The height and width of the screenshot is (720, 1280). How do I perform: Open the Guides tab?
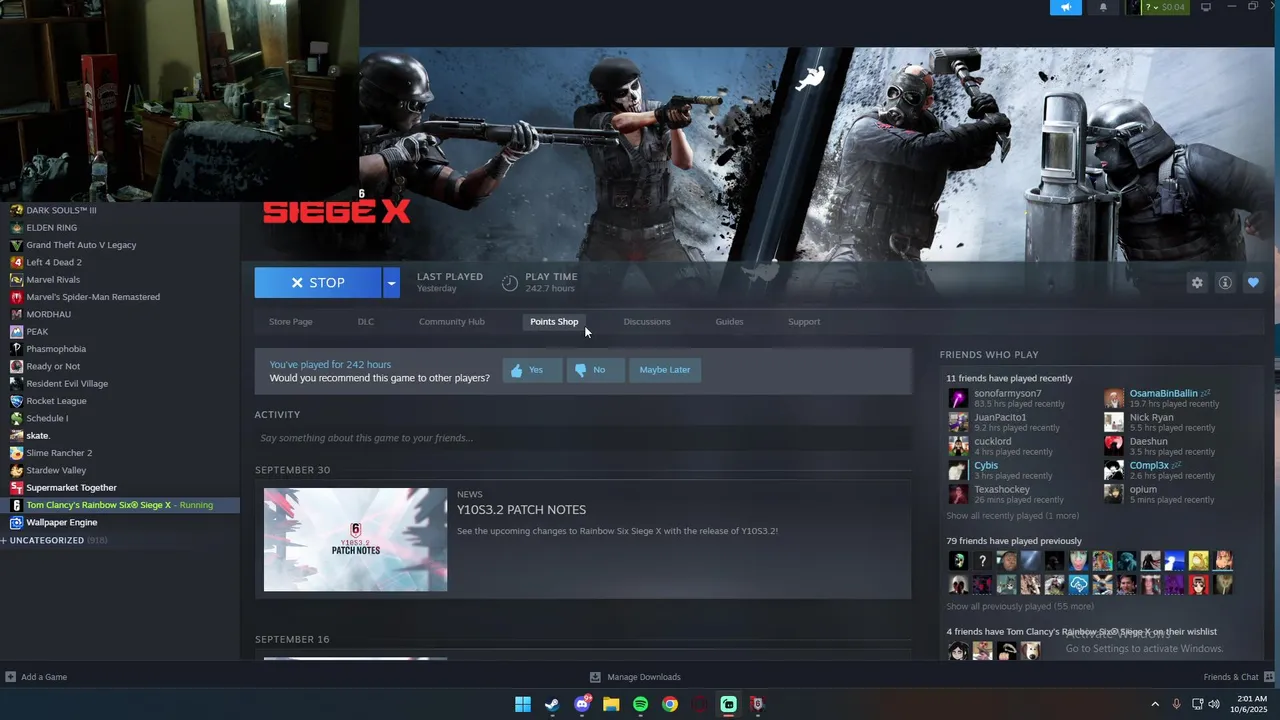(729, 322)
